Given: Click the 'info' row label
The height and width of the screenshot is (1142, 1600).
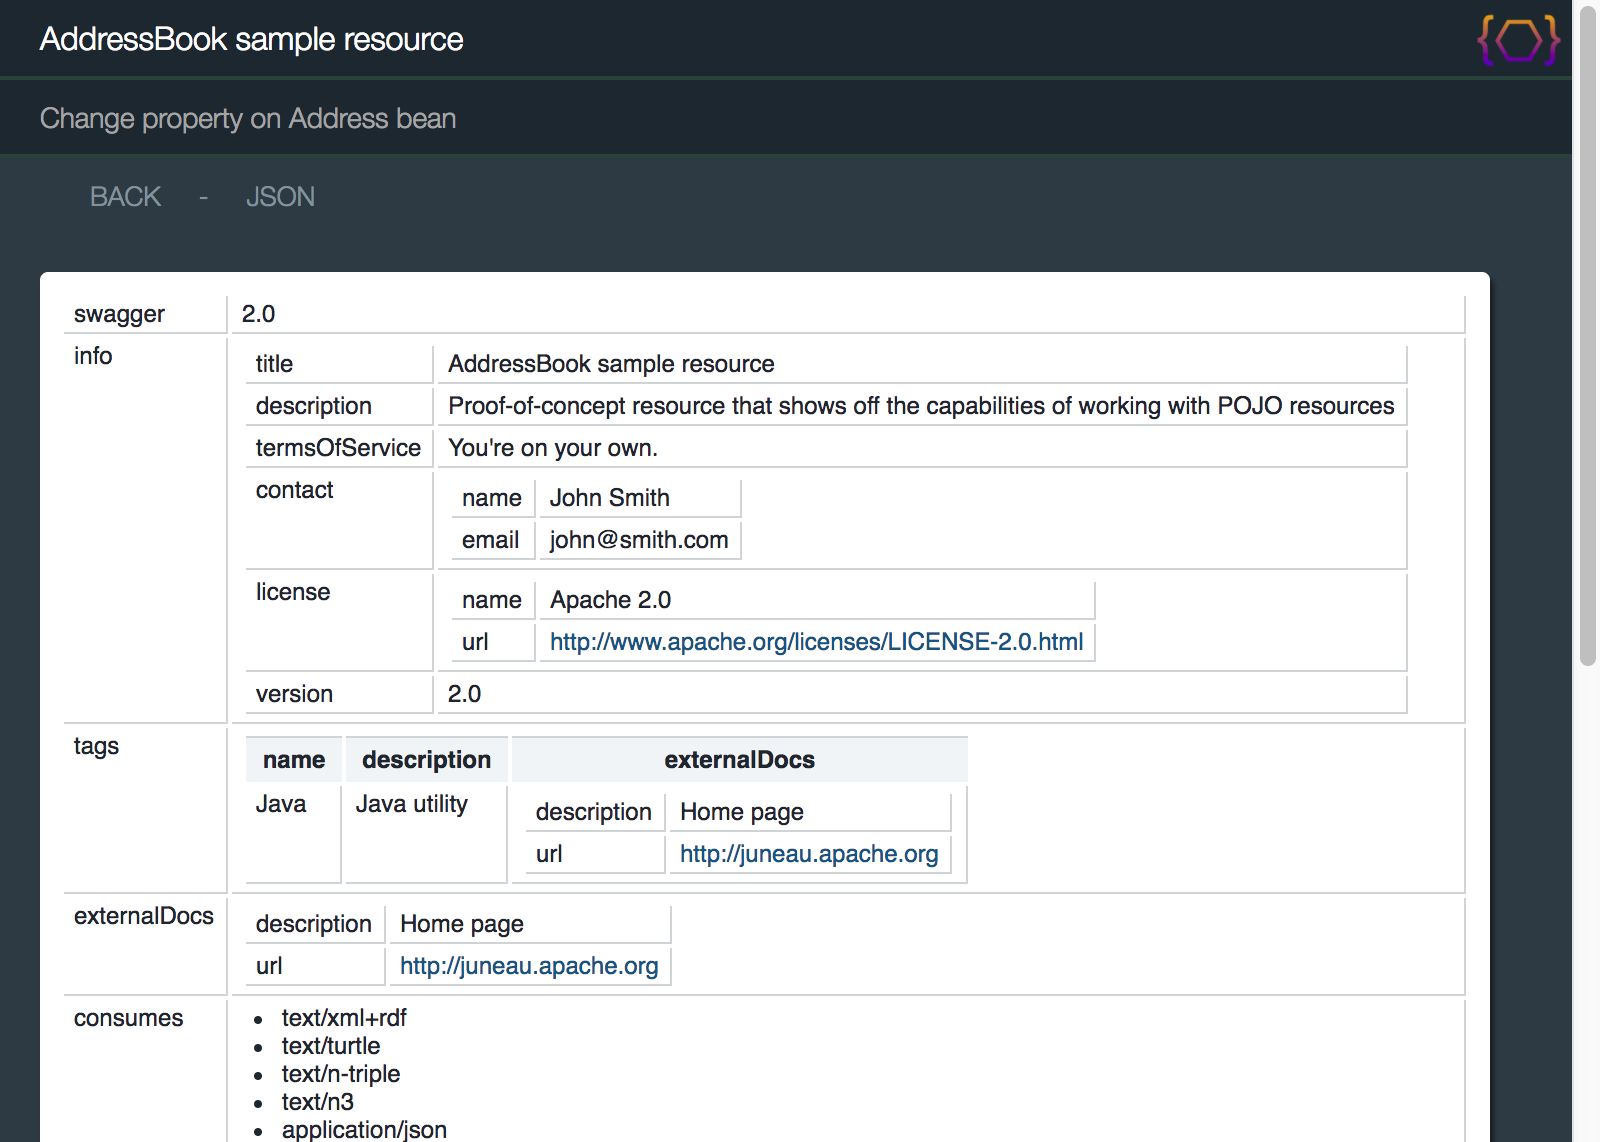Looking at the screenshot, I should [x=93, y=356].
